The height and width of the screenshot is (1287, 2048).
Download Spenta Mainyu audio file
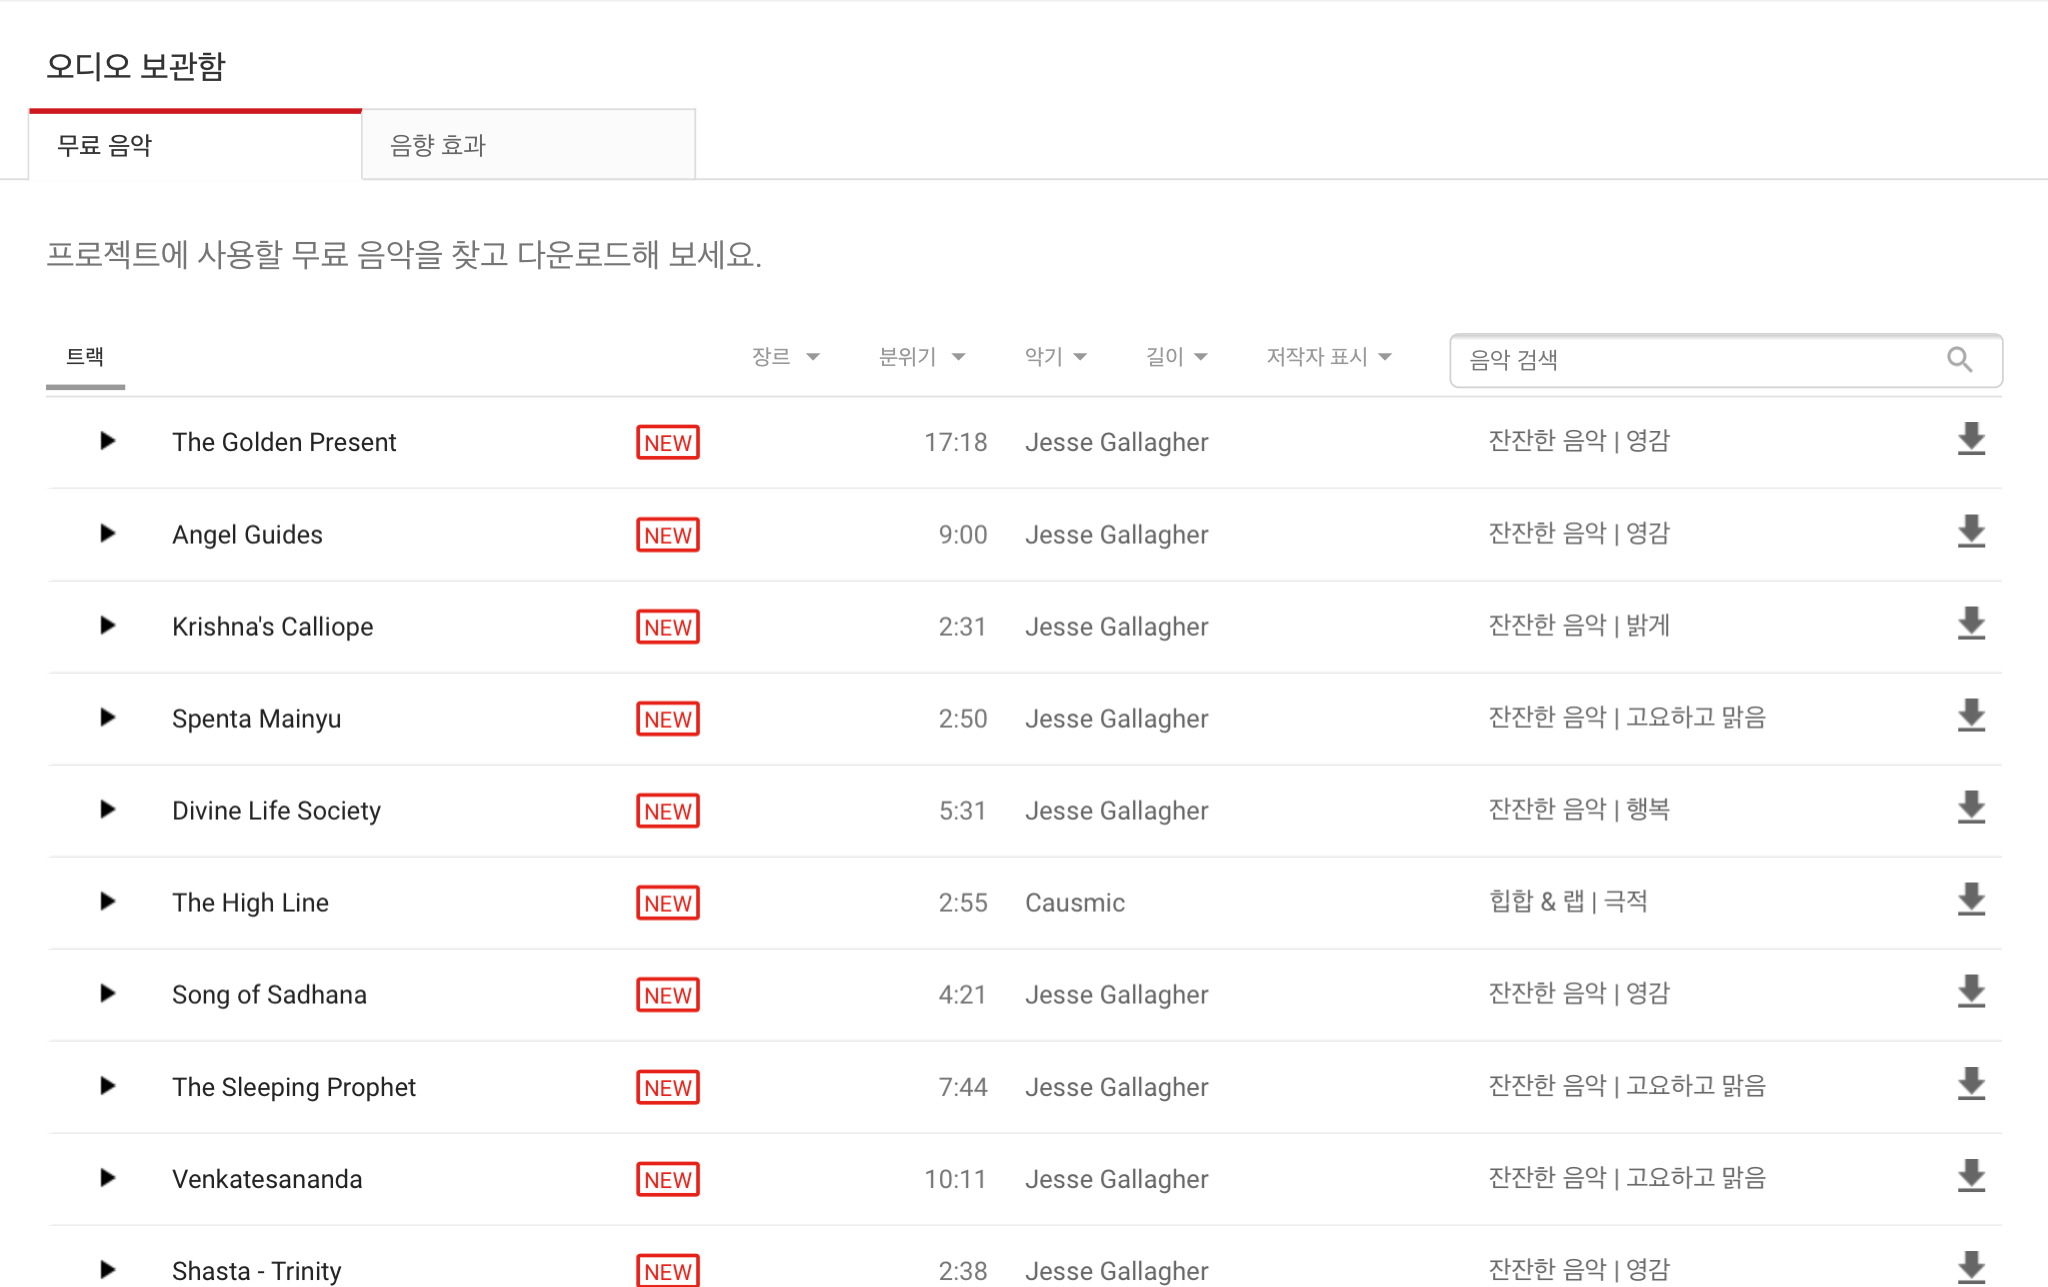(x=1970, y=716)
